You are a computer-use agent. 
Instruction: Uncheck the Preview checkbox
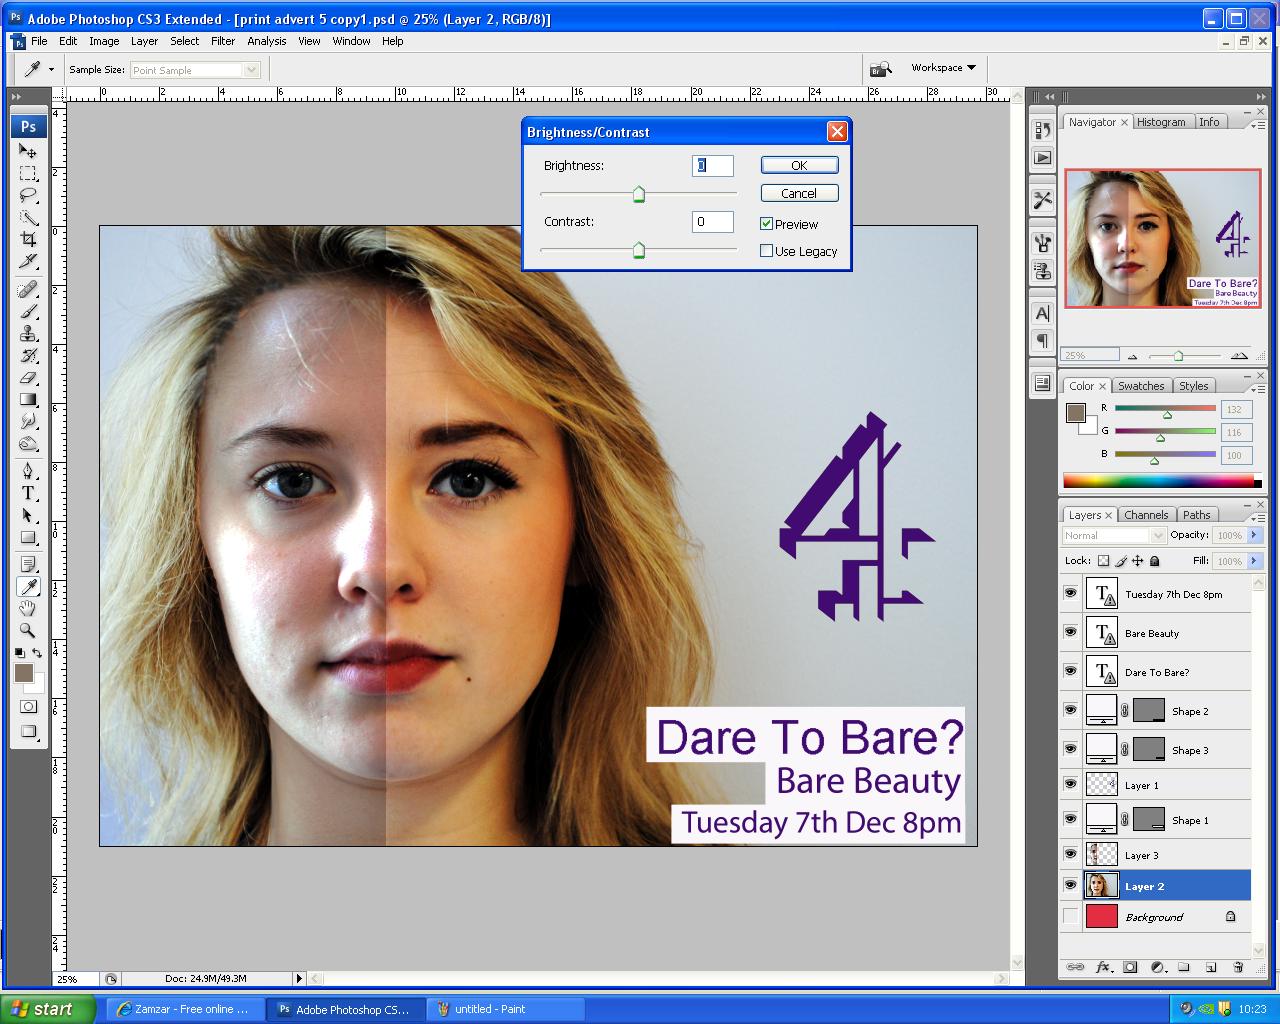(x=767, y=224)
